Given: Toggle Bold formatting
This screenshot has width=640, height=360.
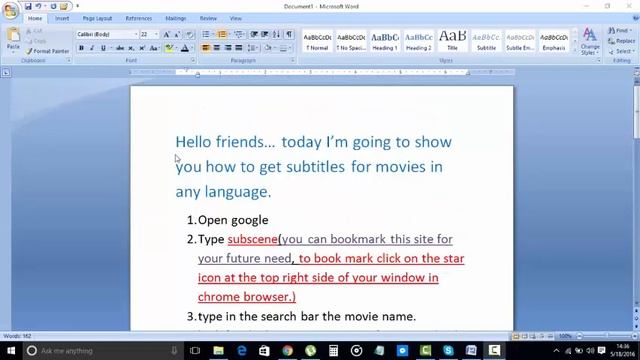Looking at the screenshot, I should coord(81,48).
